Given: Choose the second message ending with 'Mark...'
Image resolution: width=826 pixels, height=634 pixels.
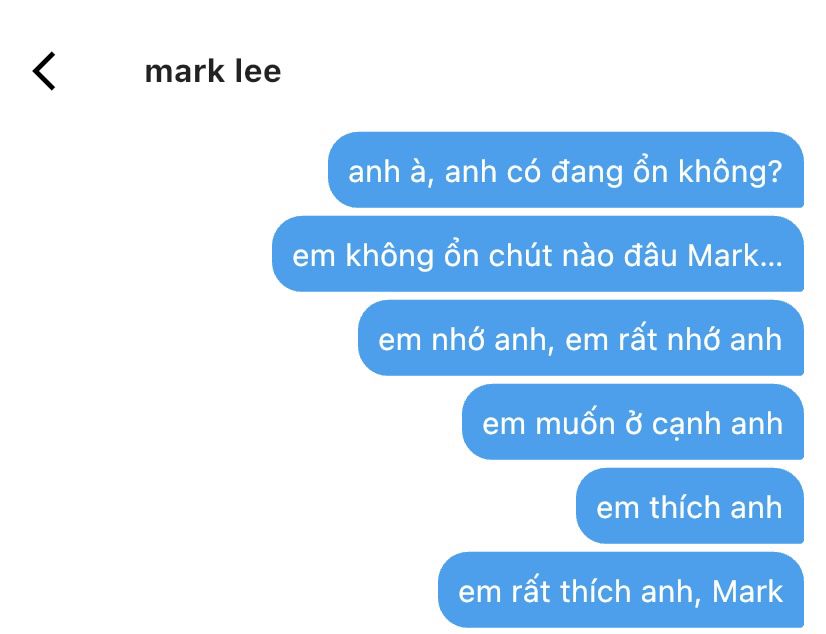Looking at the screenshot, I should tap(538, 254).
